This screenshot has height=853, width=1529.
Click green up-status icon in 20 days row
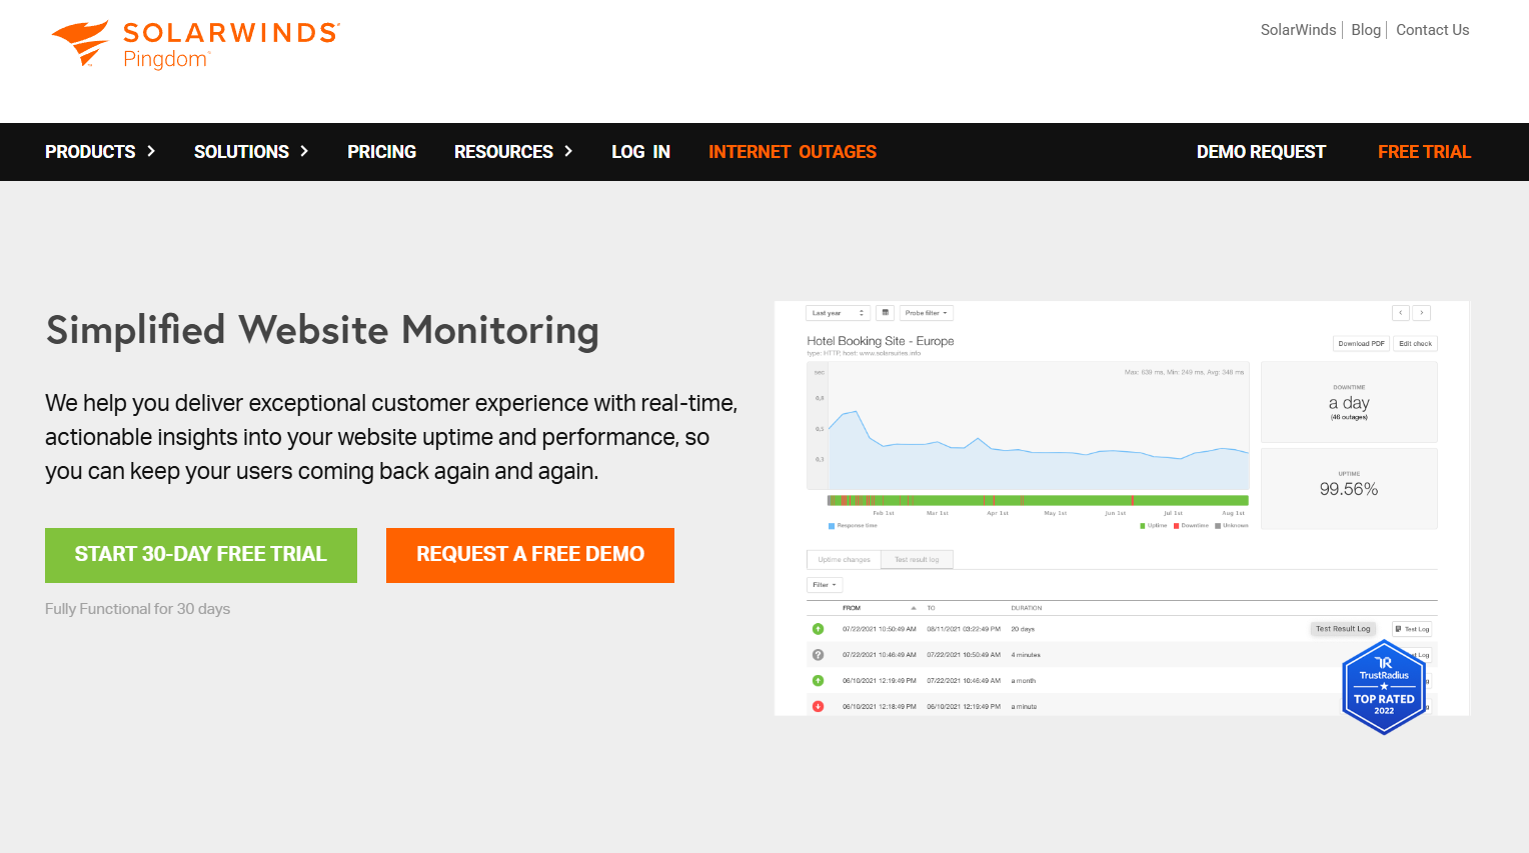click(x=818, y=629)
